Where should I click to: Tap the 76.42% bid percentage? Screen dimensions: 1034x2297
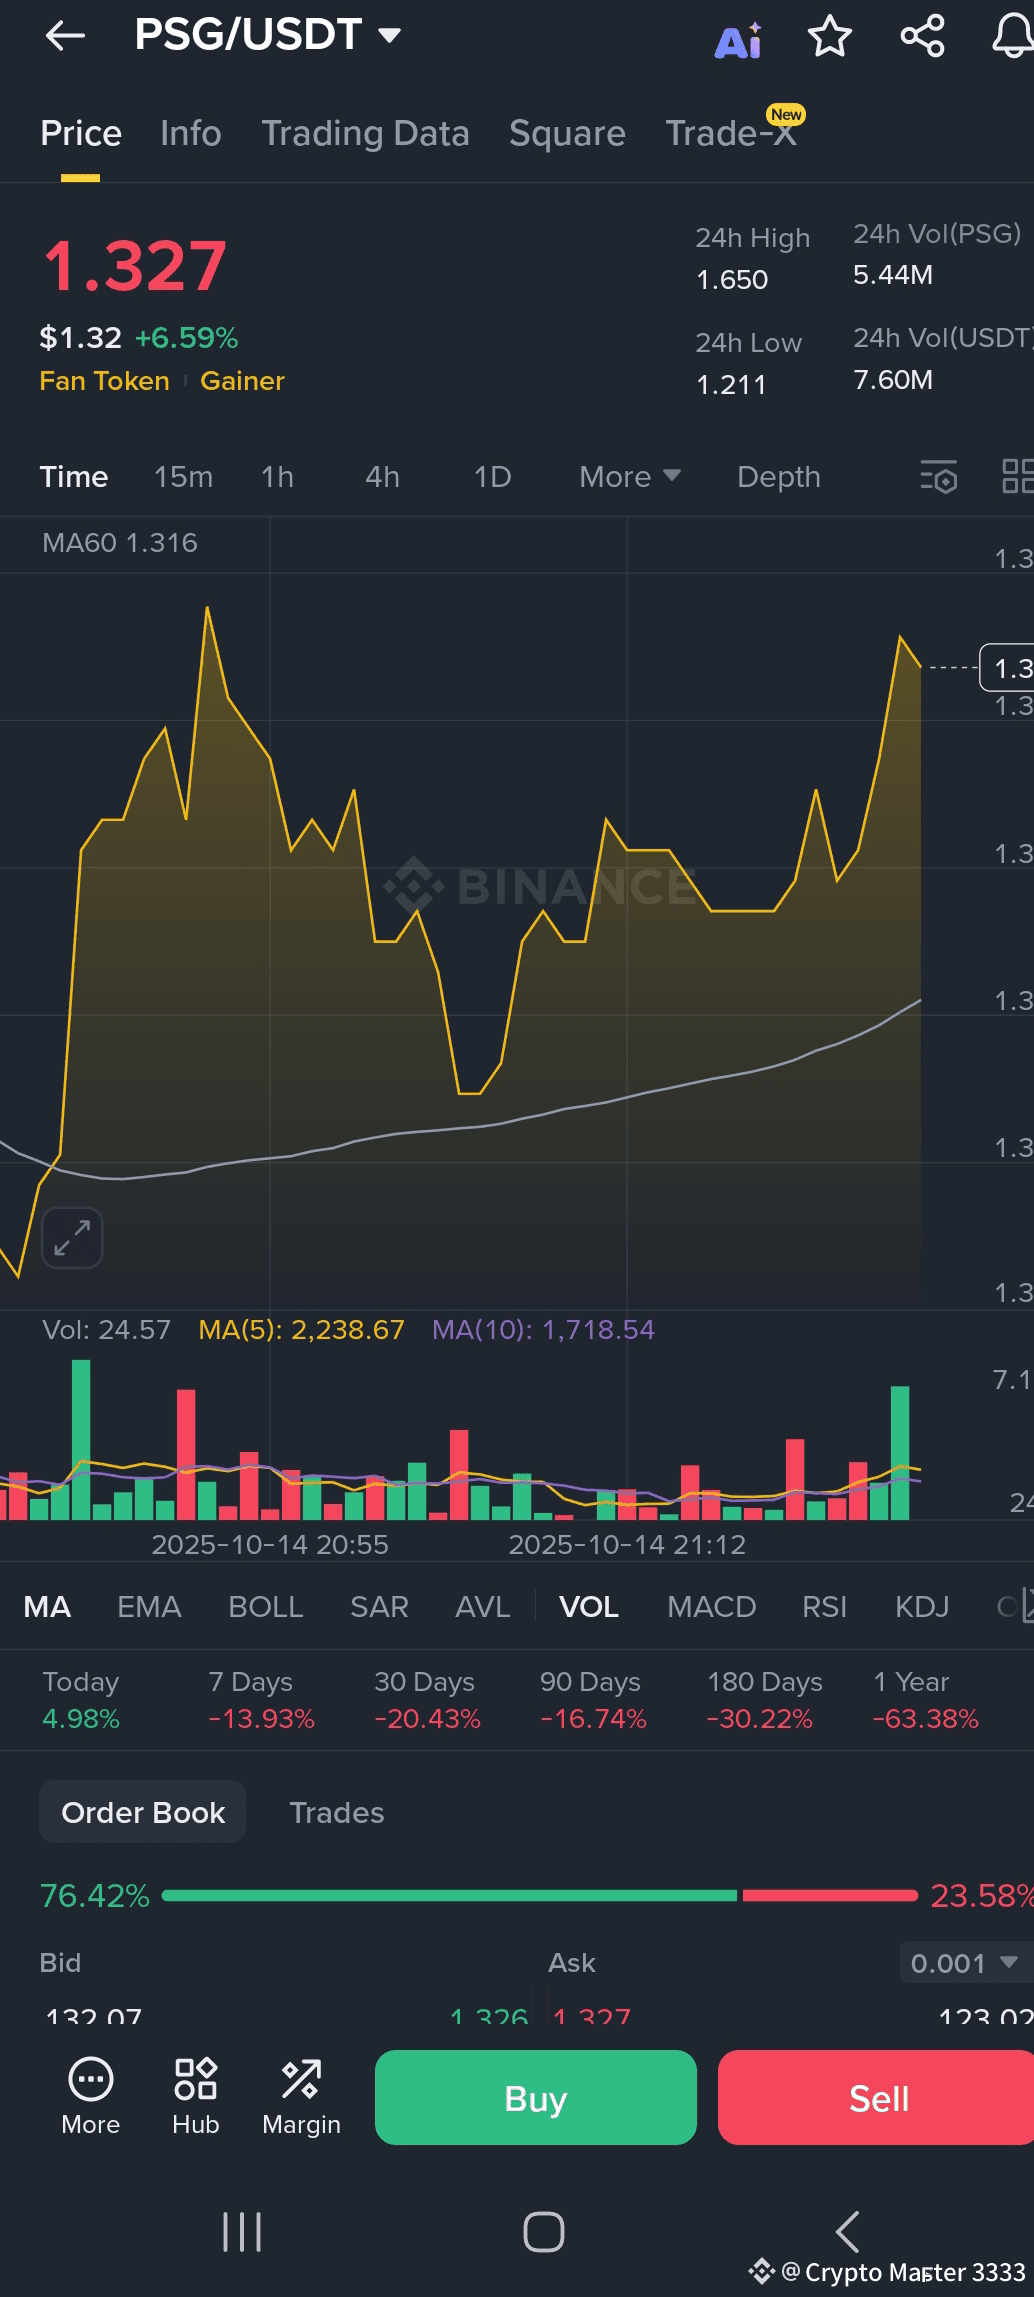pos(94,1895)
